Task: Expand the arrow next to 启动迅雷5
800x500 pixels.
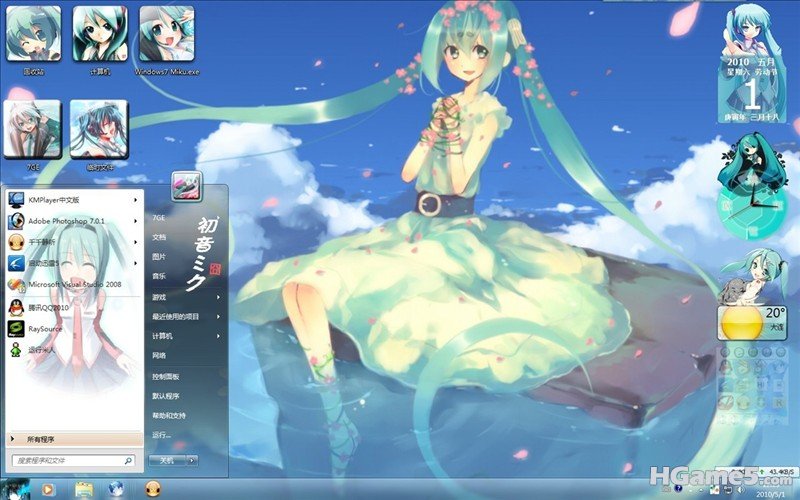Action: click(136, 263)
